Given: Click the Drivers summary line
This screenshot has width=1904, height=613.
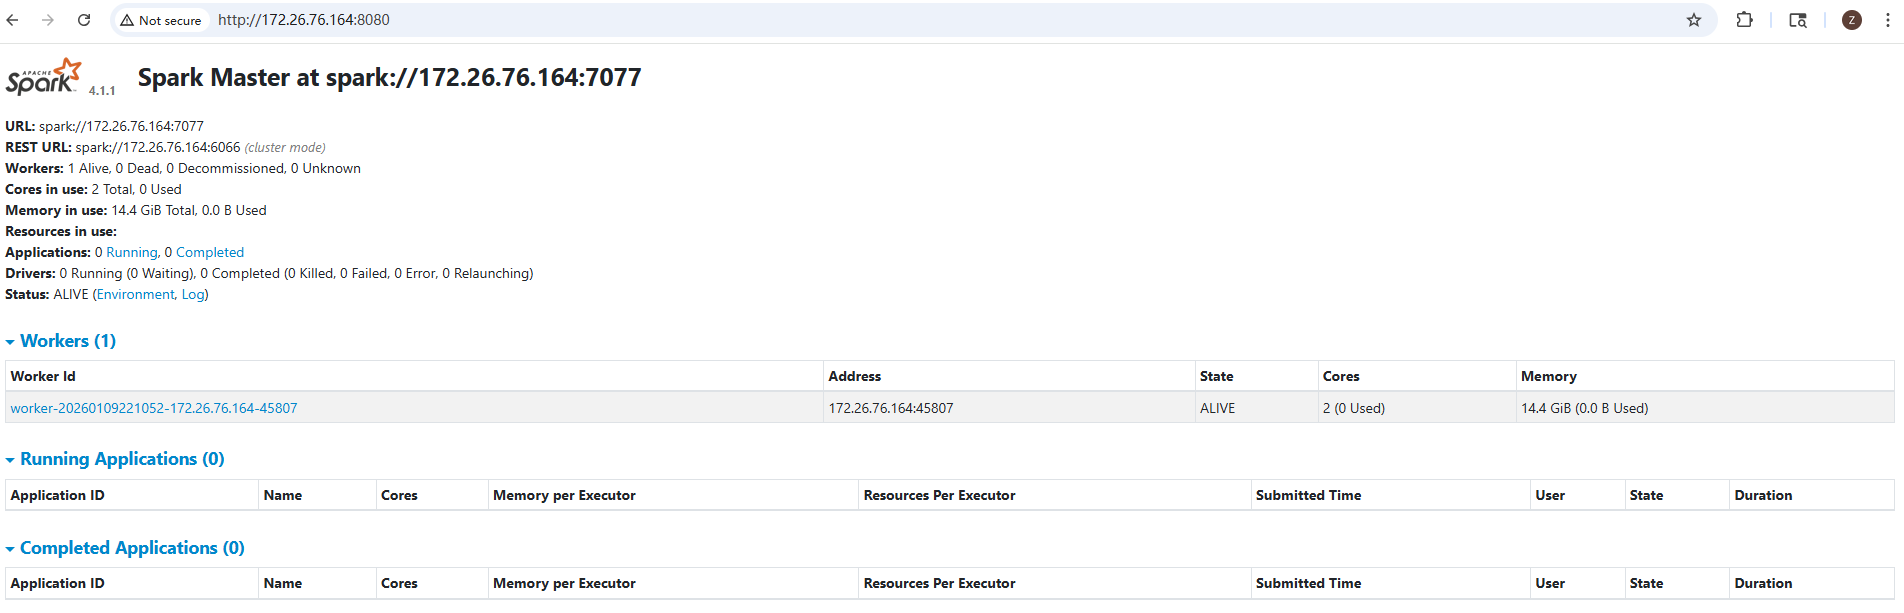Looking at the screenshot, I should tap(269, 274).
